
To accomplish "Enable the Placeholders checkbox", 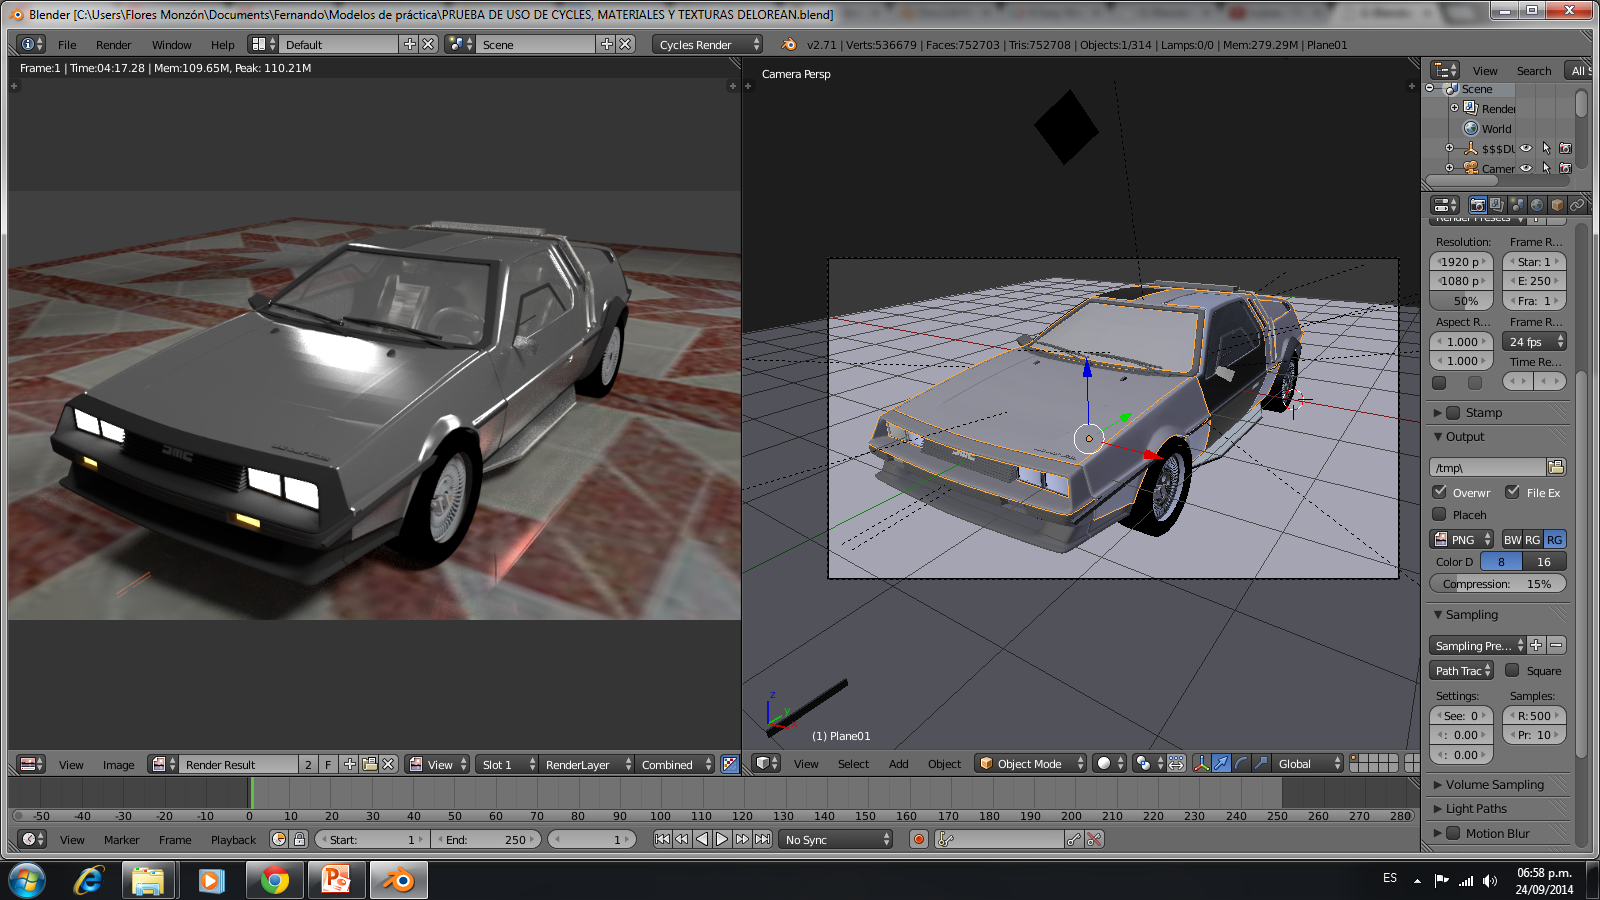I will point(1440,514).
